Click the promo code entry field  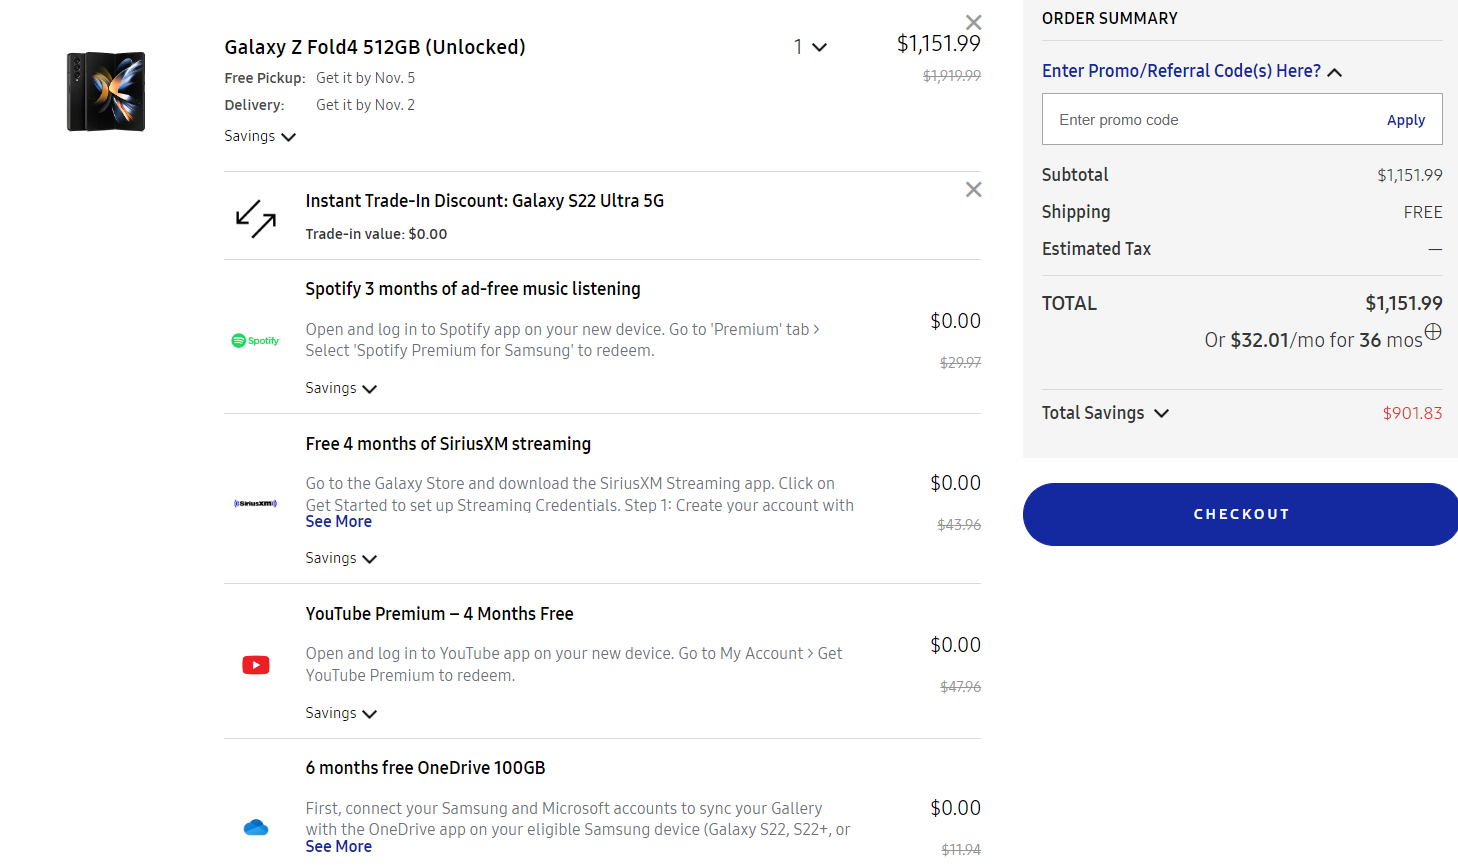click(x=1200, y=119)
